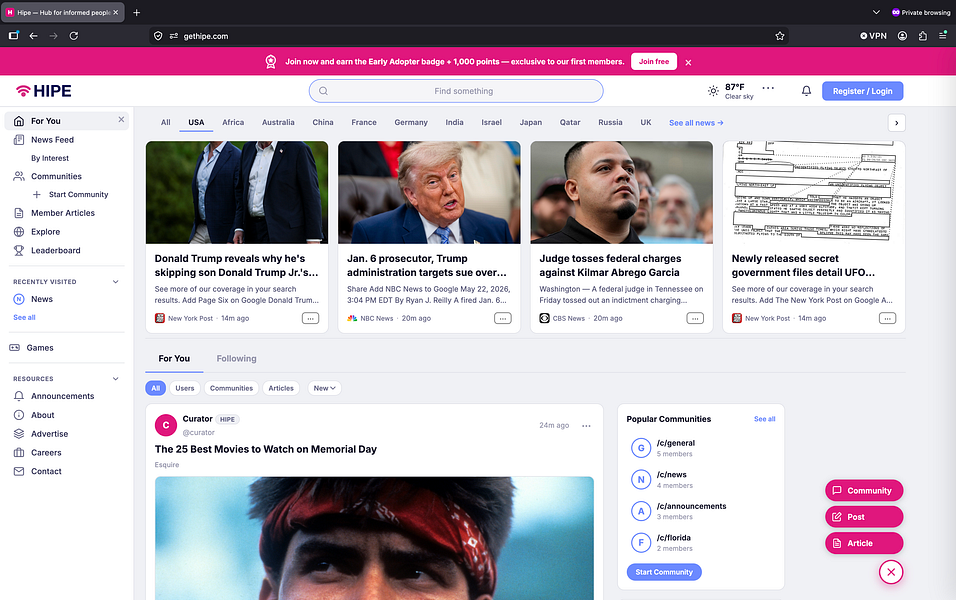Click See all in Popular Communities
The height and width of the screenshot is (600, 956).
(765, 419)
